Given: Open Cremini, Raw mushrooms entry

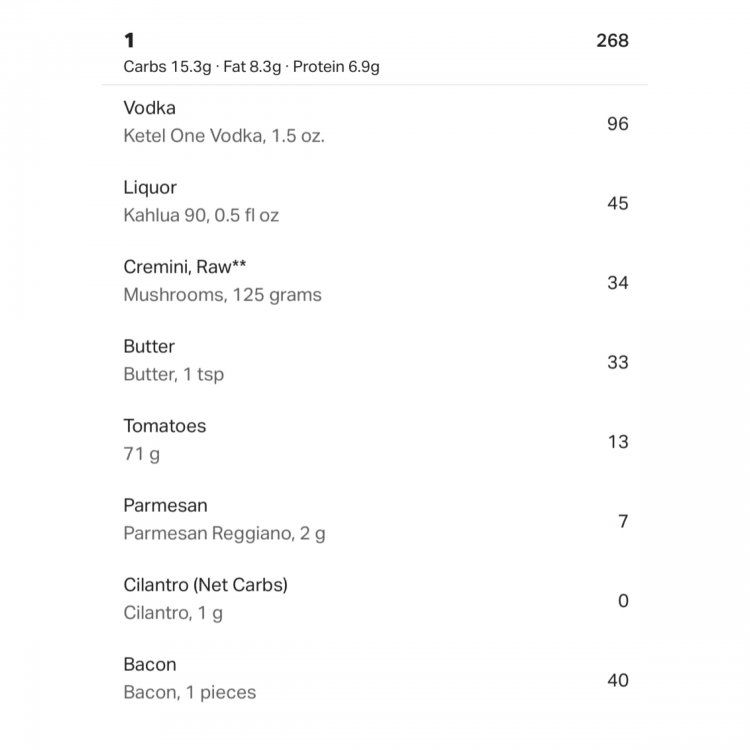Looking at the screenshot, I should pyautogui.click(x=375, y=281).
